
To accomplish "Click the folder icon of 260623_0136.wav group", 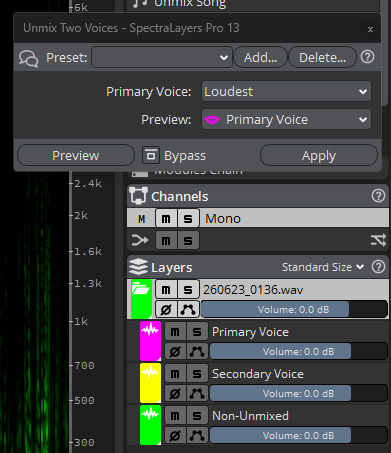I will pos(141,288).
